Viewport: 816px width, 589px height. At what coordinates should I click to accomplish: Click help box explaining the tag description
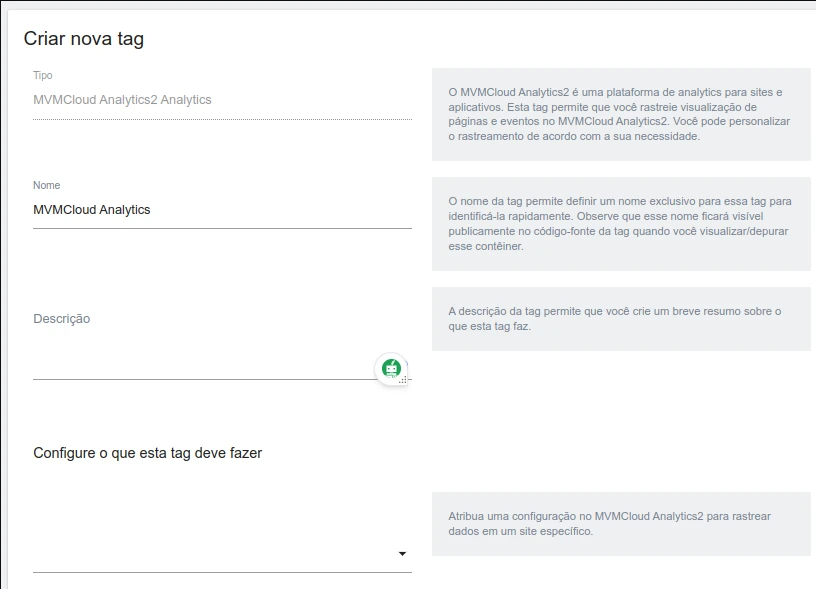coord(620,319)
